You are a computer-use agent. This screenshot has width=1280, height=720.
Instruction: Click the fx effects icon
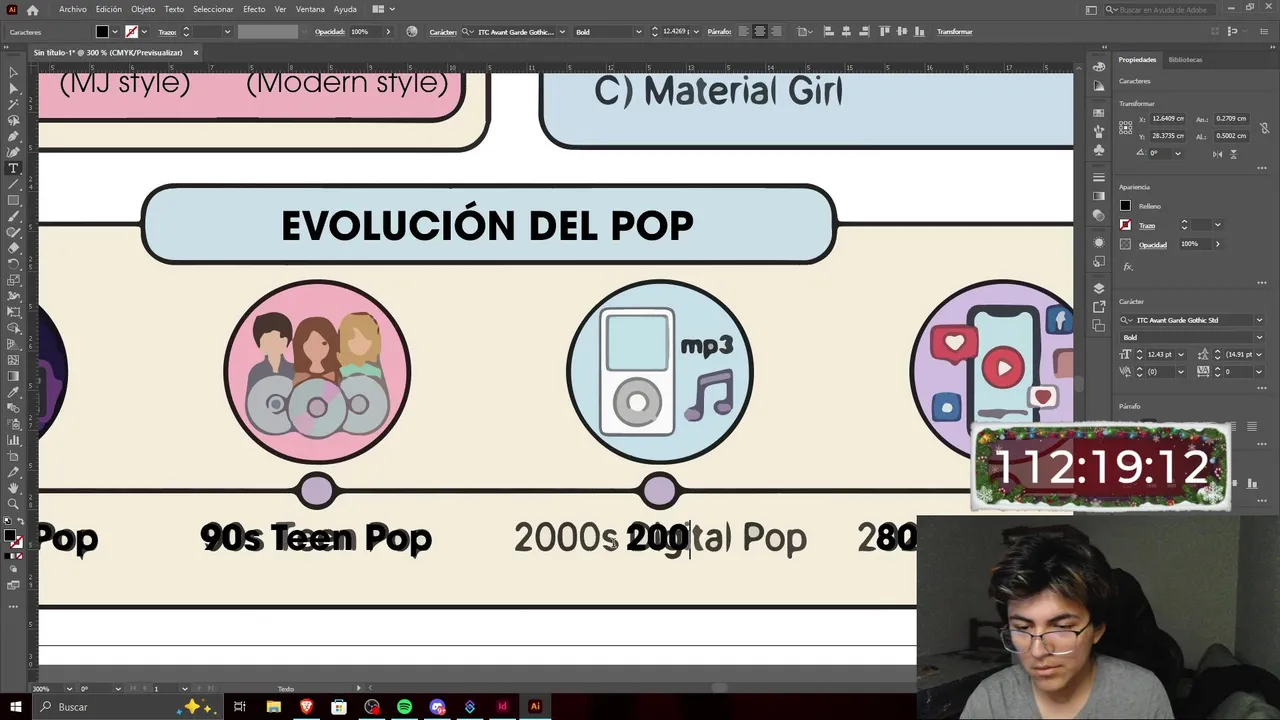1128,267
